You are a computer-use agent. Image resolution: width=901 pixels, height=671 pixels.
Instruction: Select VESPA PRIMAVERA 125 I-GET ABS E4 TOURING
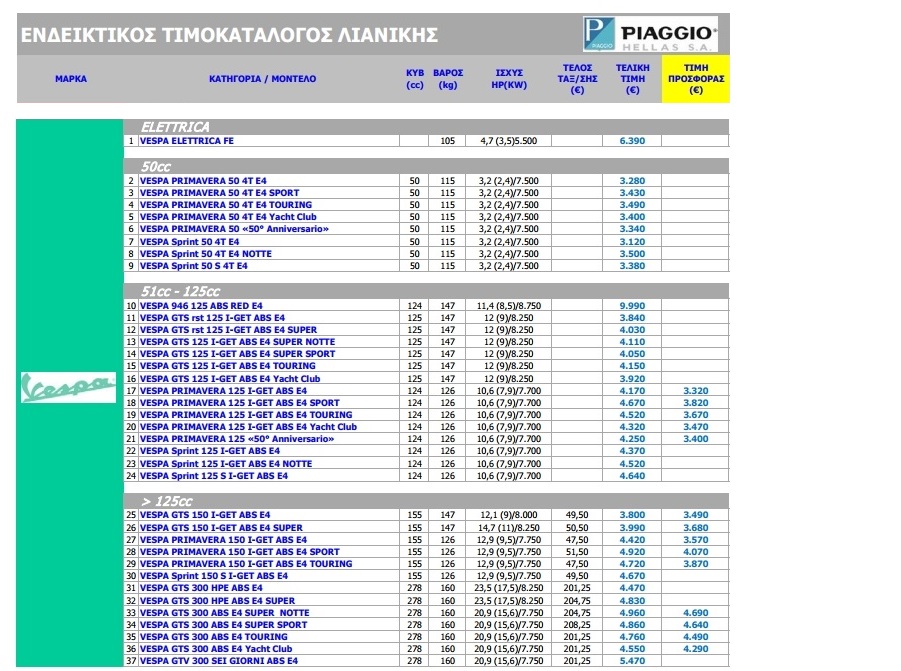pyautogui.click(x=246, y=415)
